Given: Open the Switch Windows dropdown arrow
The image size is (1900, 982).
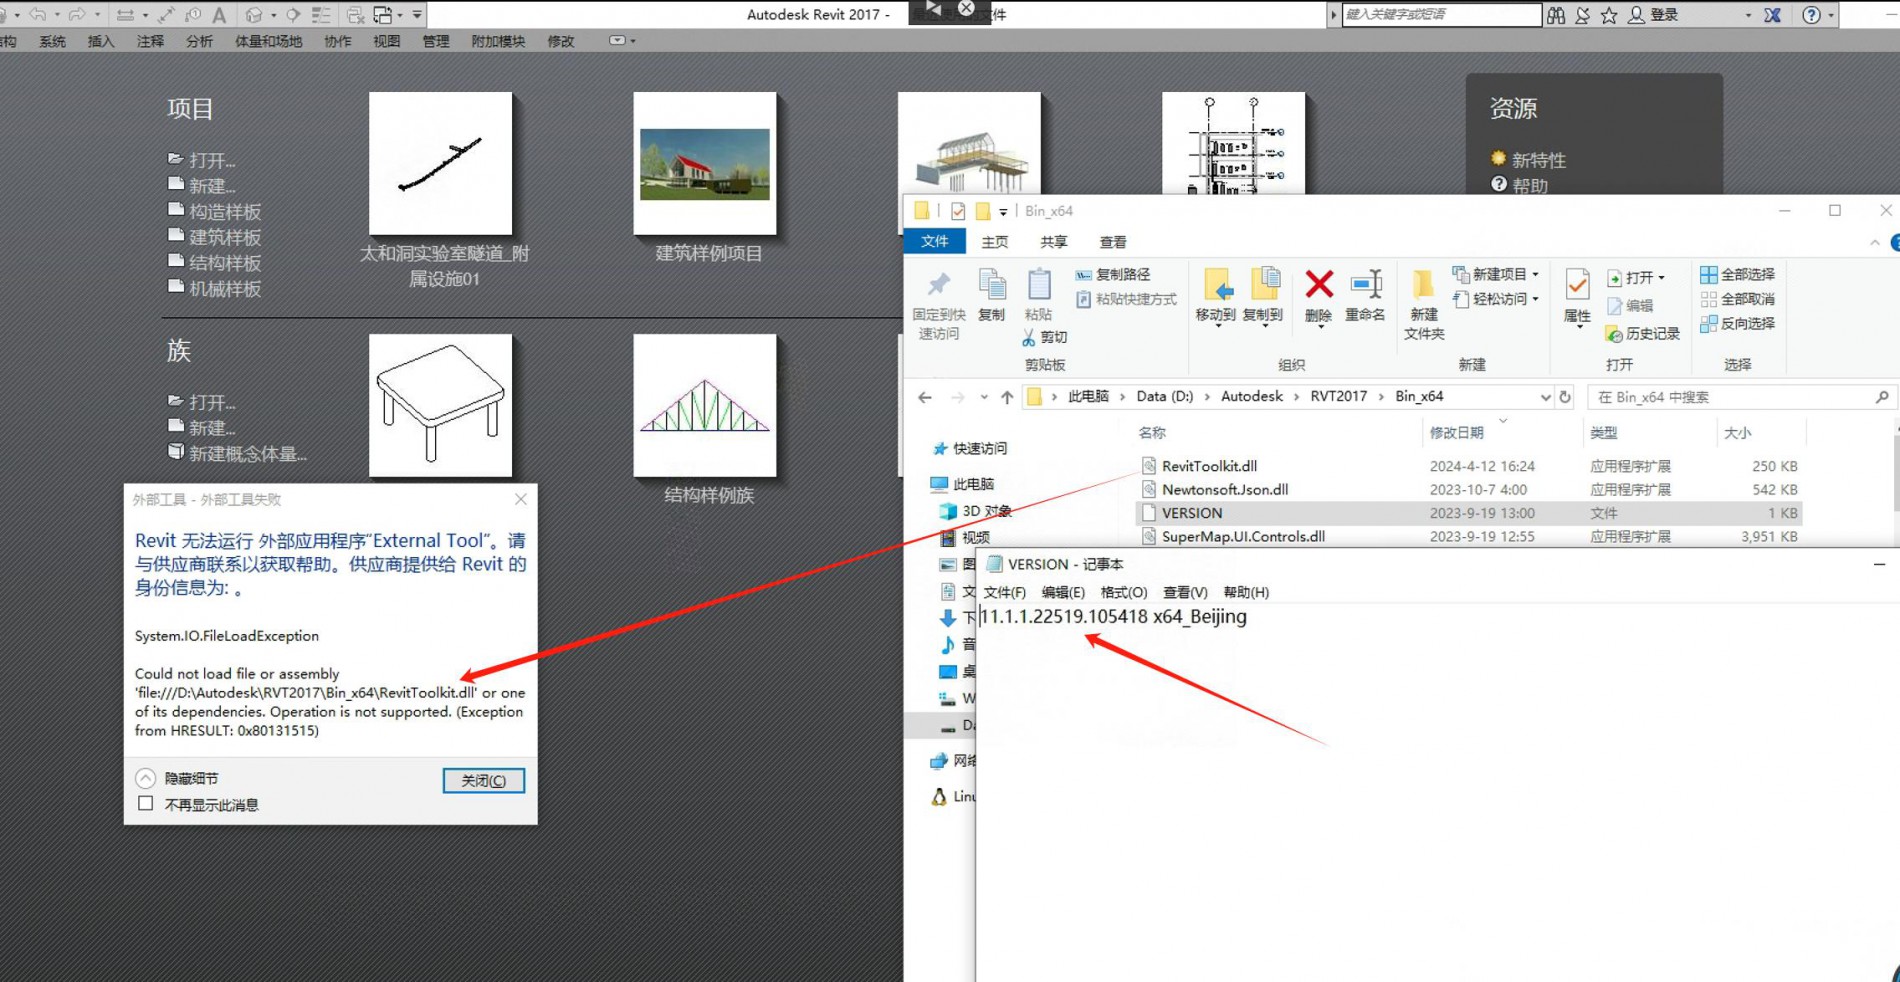Looking at the screenshot, I should [x=400, y=15].
